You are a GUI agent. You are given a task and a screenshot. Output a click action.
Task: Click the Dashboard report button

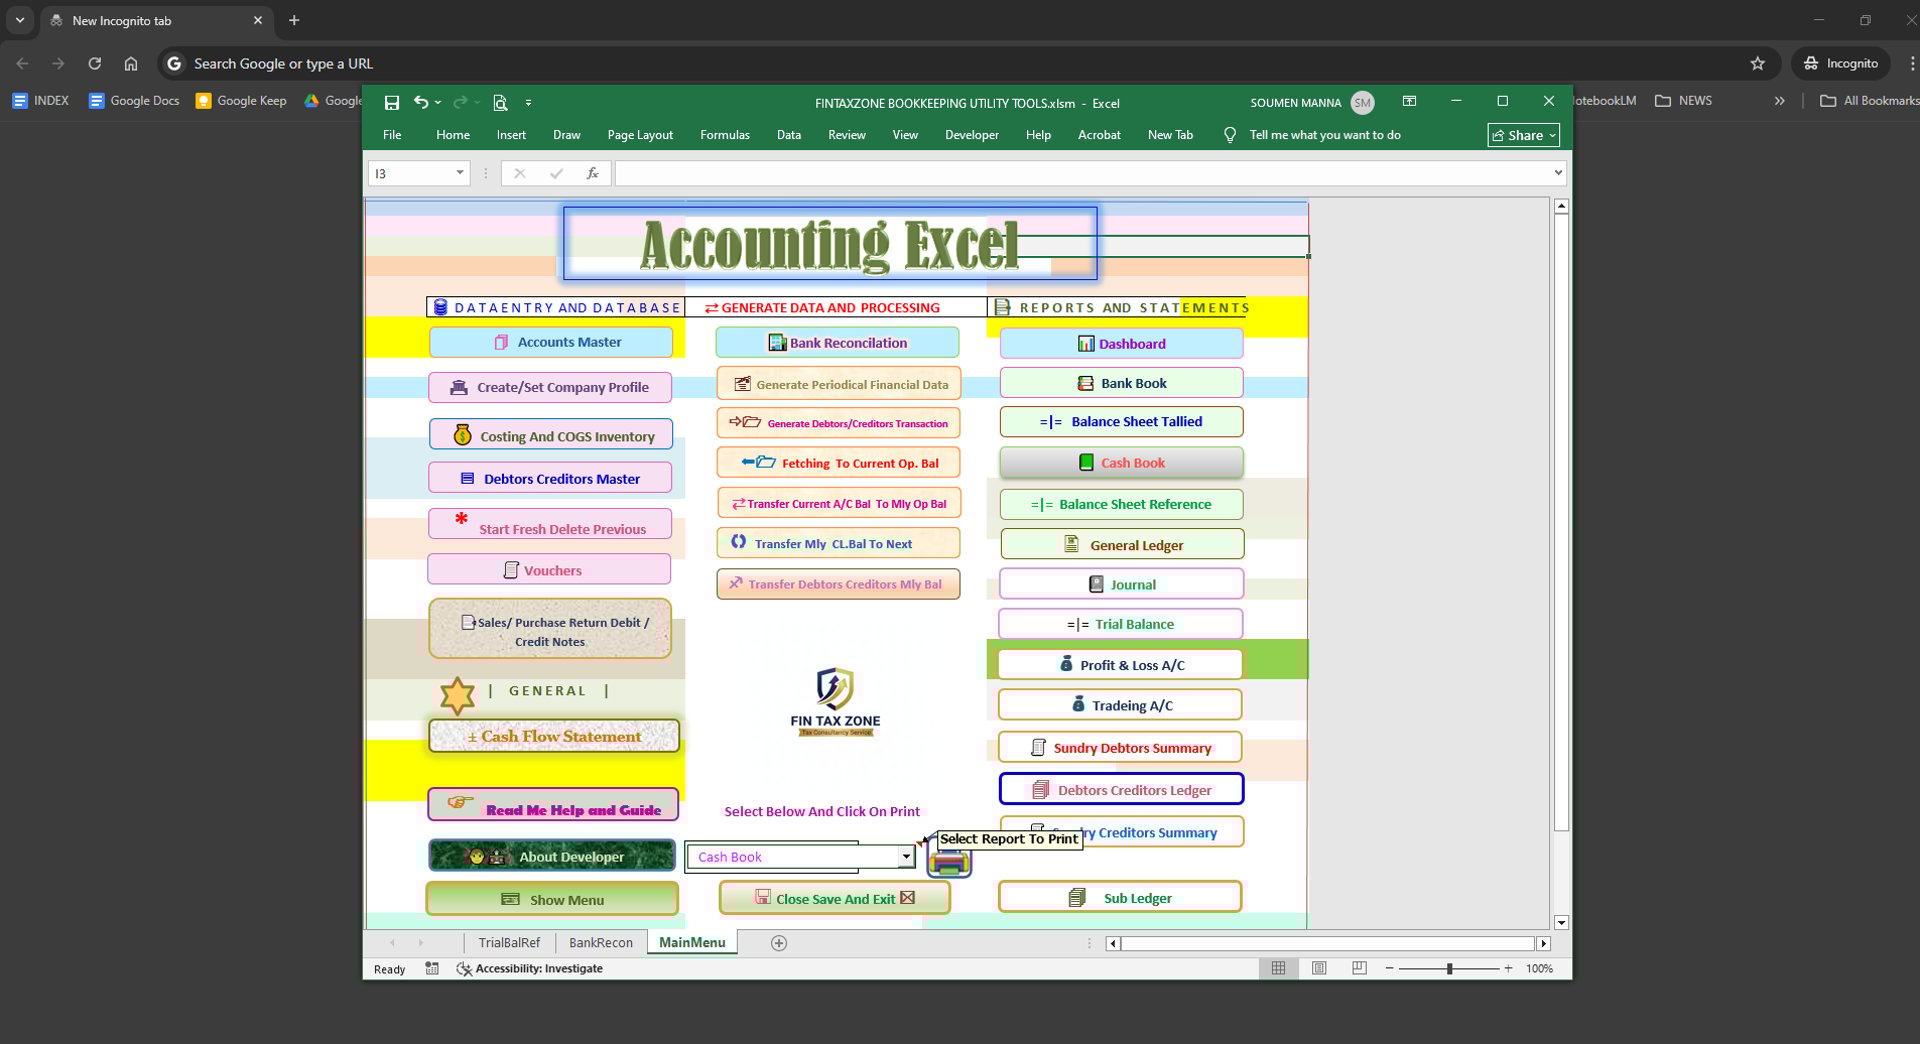(x=1121, y=344)
